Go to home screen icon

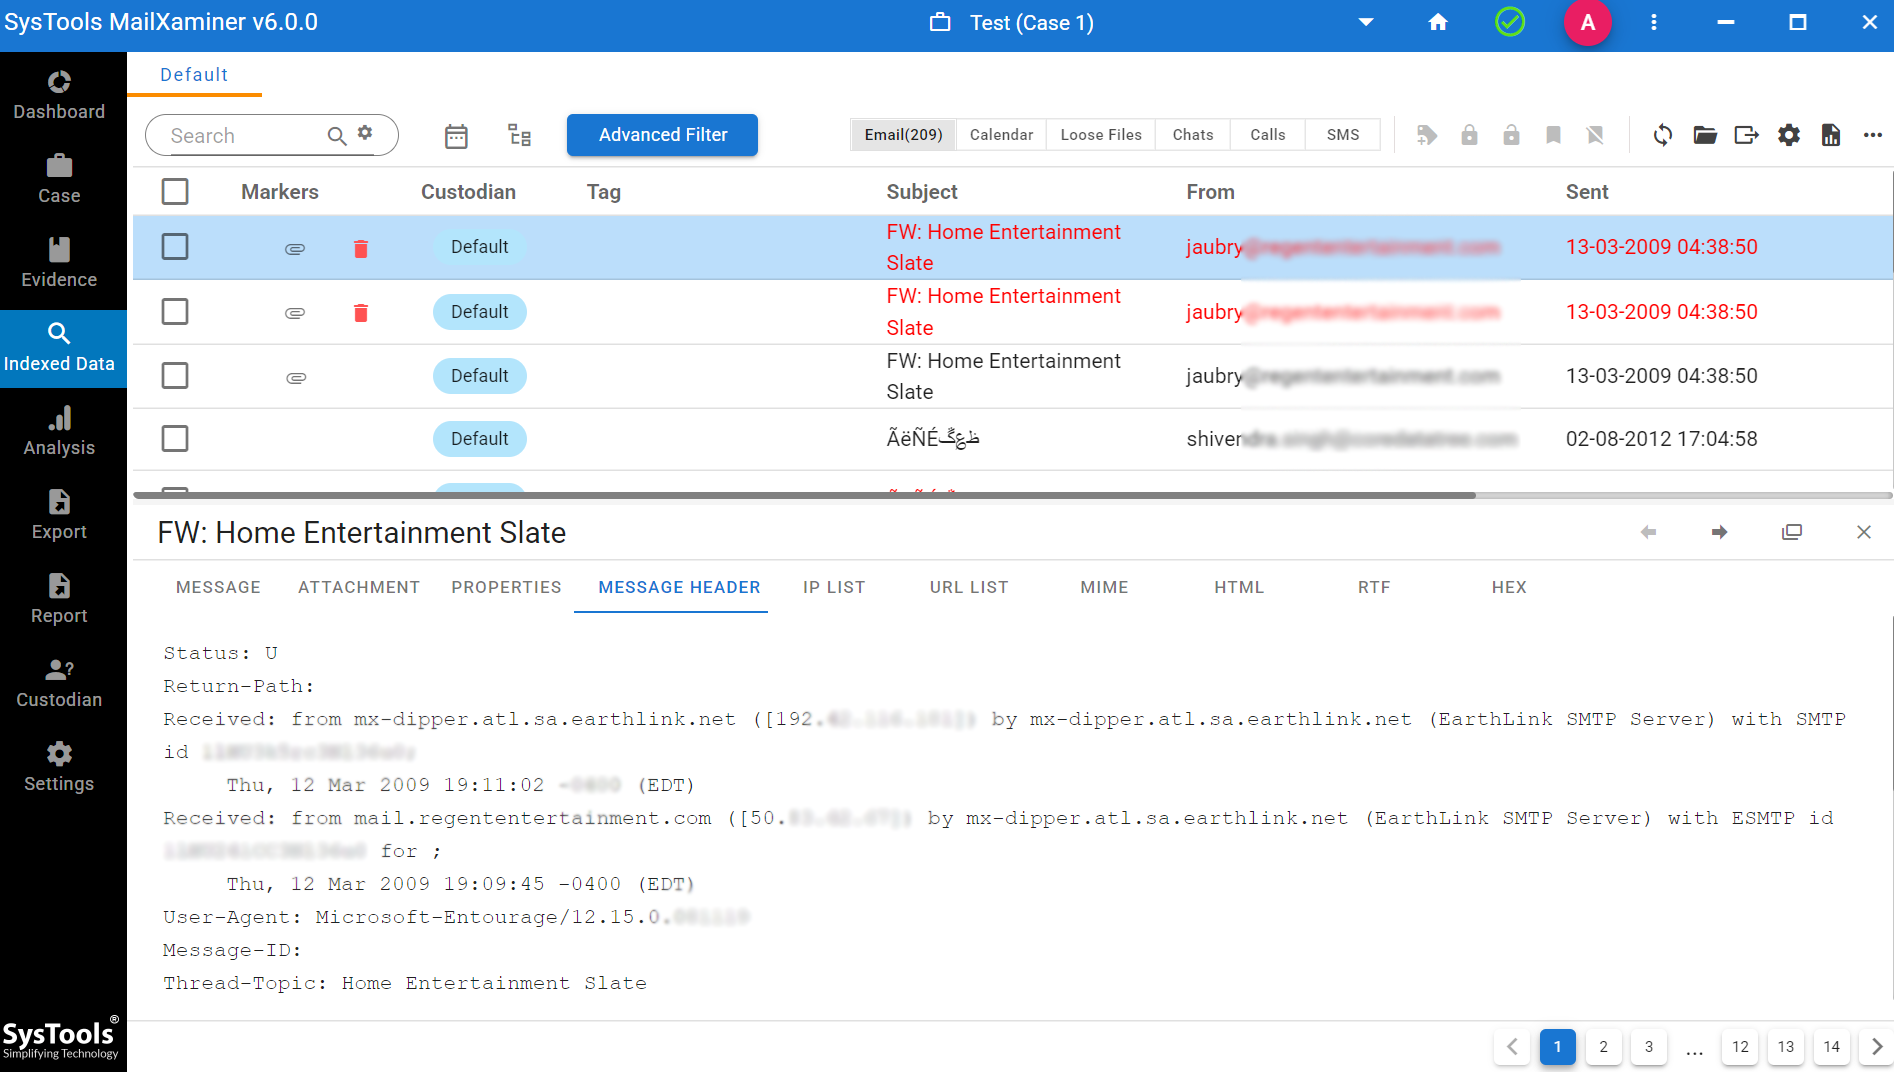click(1437, 22)
